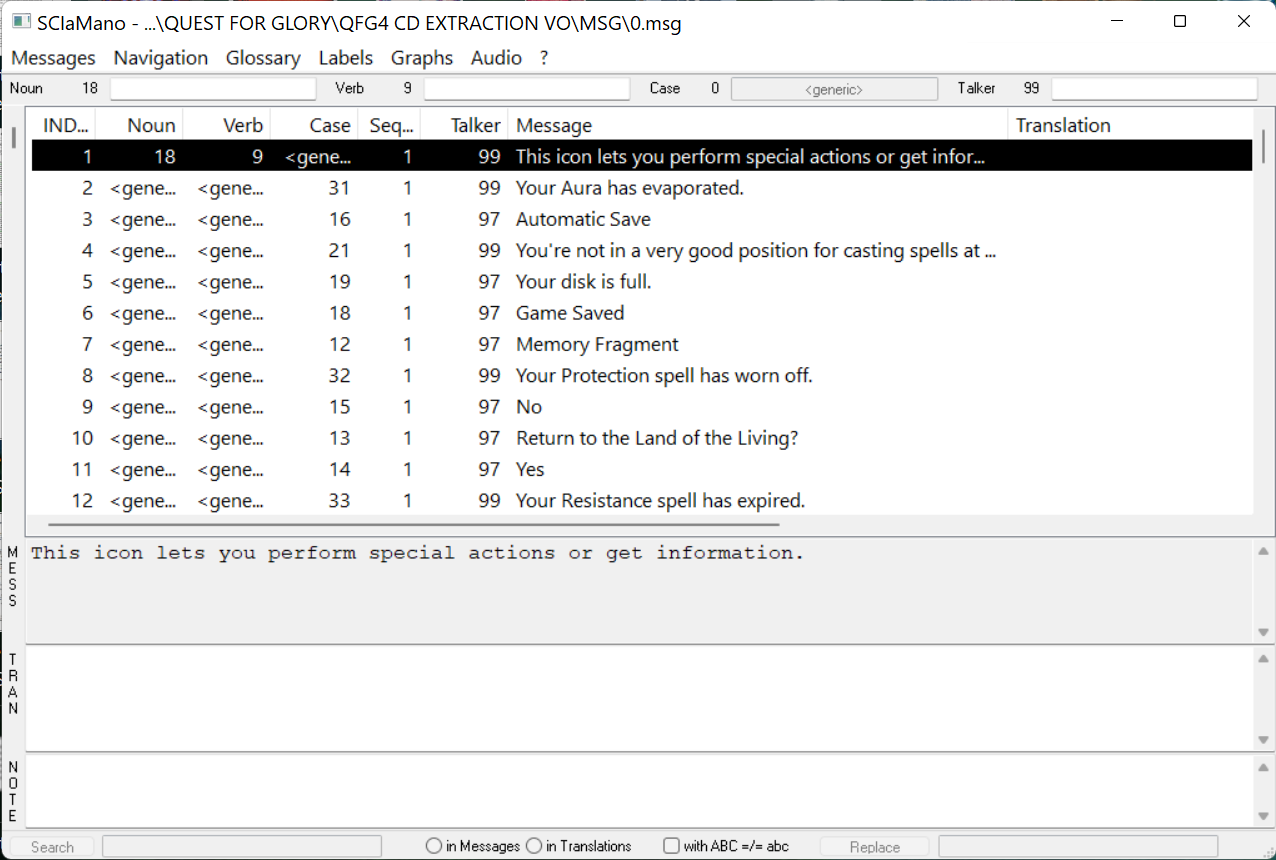Open the Messages menu

point(53,58)
